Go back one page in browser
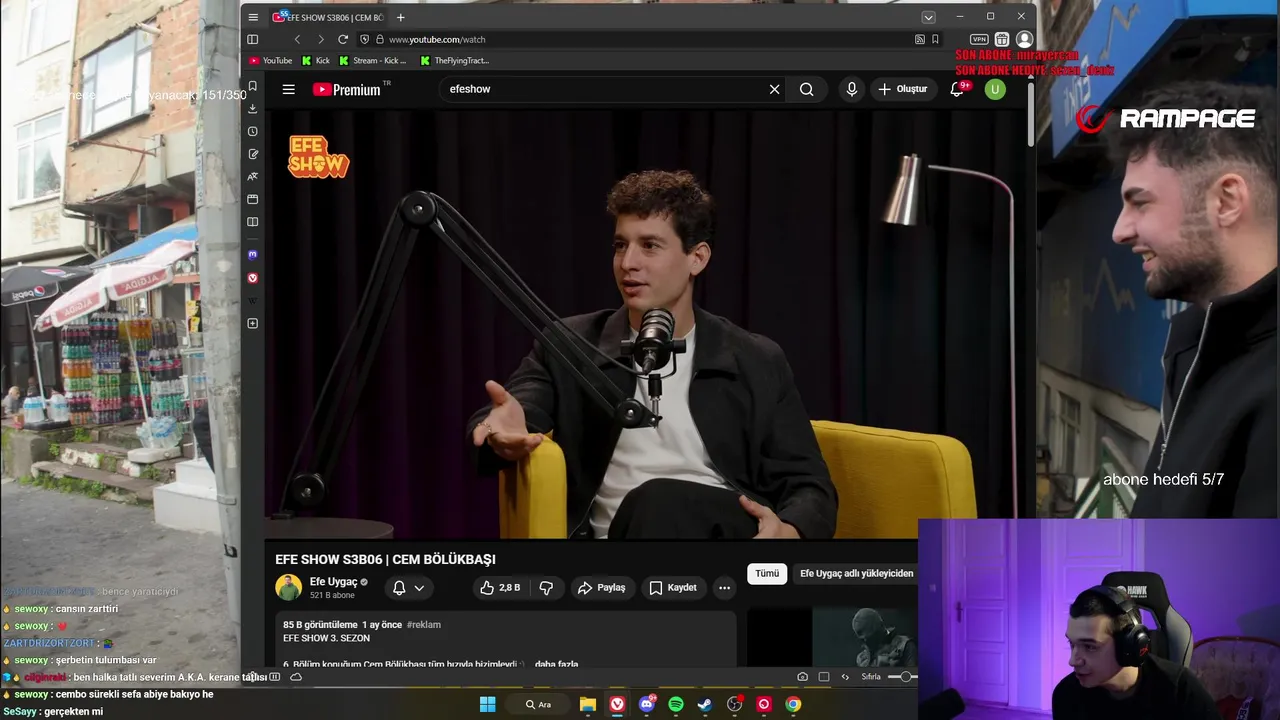 pos(297,39)
